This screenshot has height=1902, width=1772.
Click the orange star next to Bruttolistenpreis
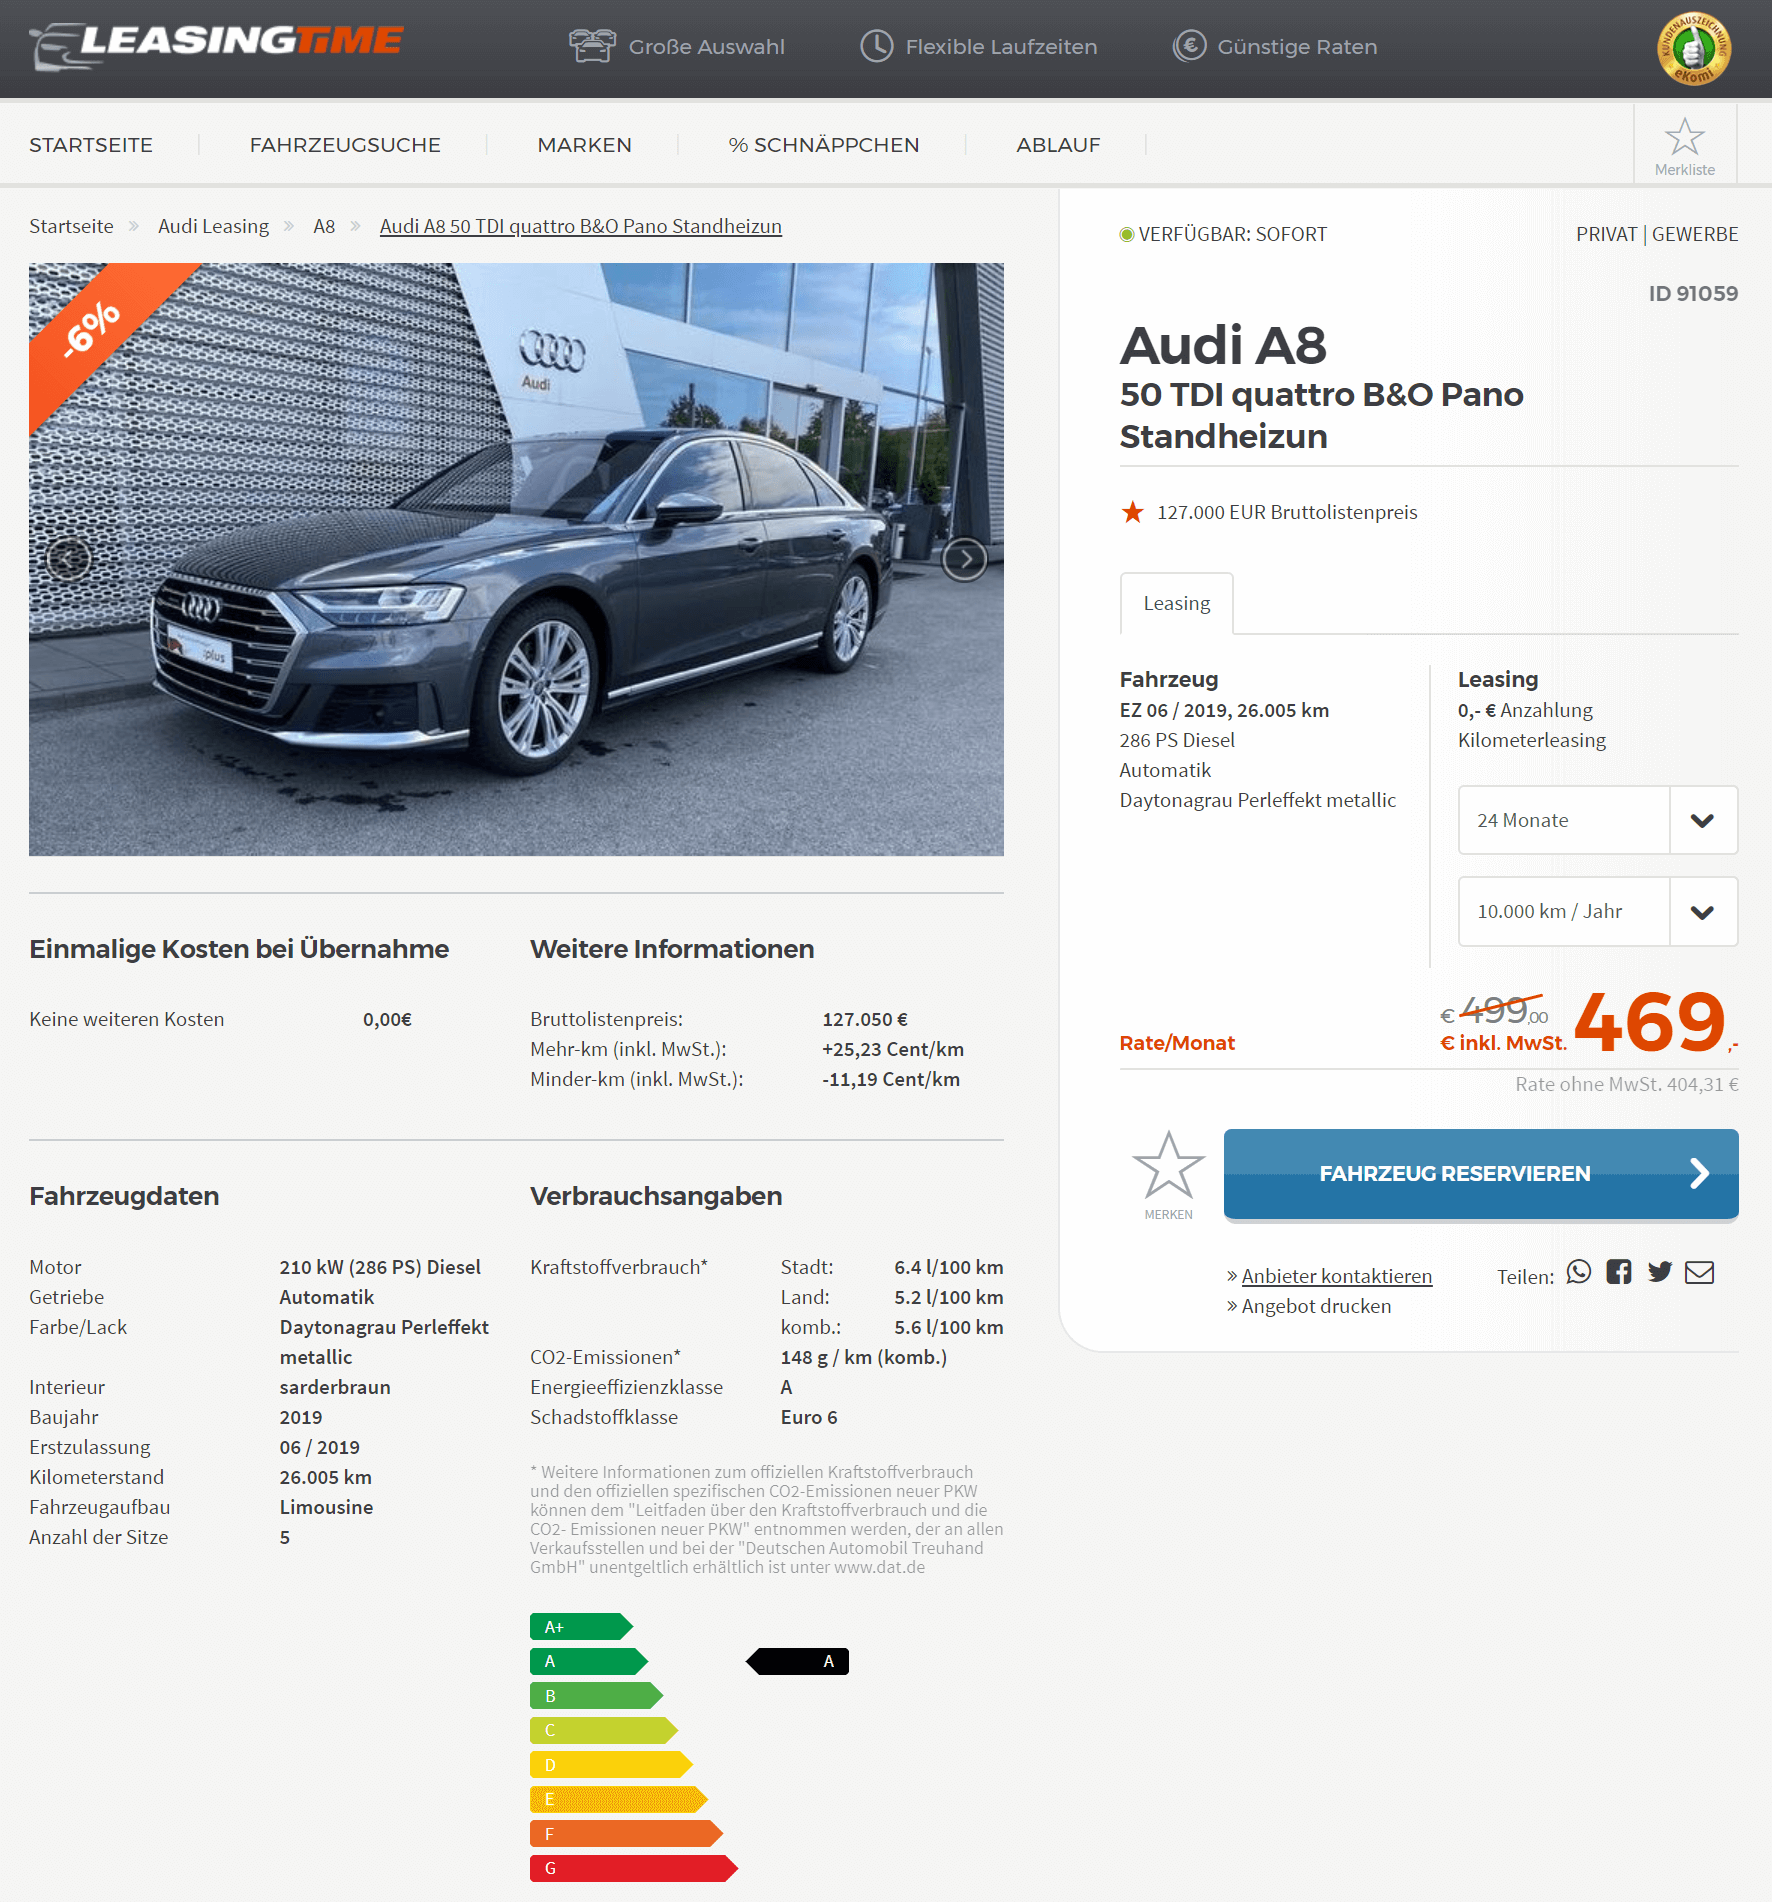(x=1132, y=512)
